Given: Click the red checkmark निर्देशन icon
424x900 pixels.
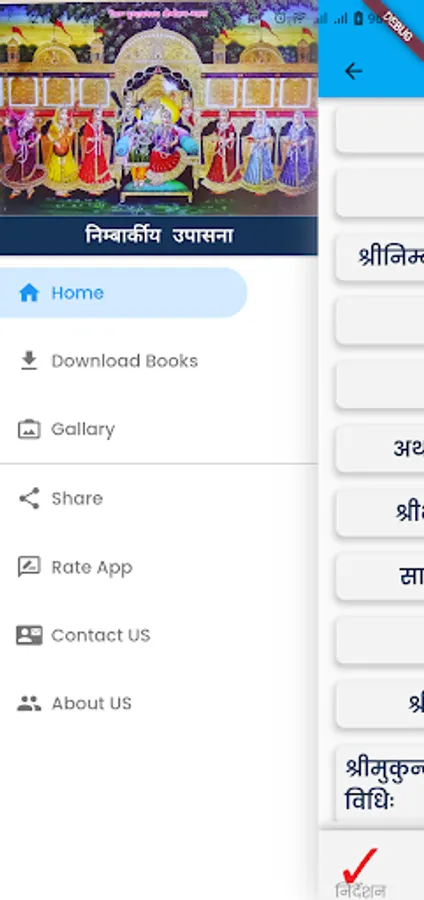Looking at the screenshot, I should pos(360,866).
